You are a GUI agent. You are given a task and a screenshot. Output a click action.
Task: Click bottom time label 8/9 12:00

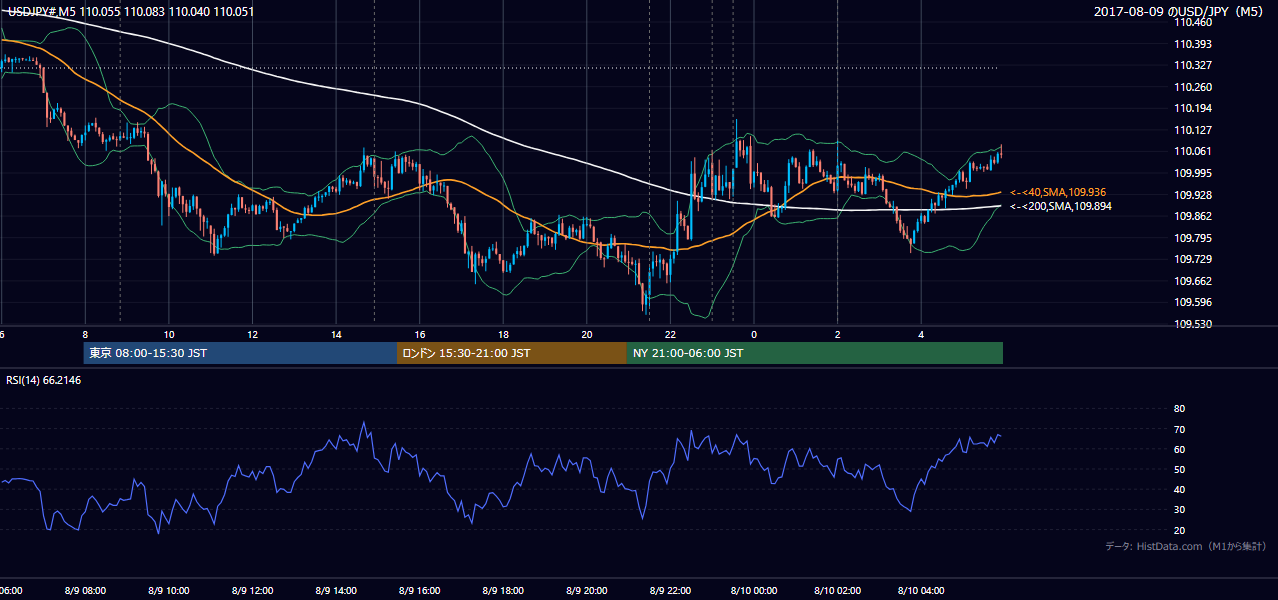tap(253, 591)
